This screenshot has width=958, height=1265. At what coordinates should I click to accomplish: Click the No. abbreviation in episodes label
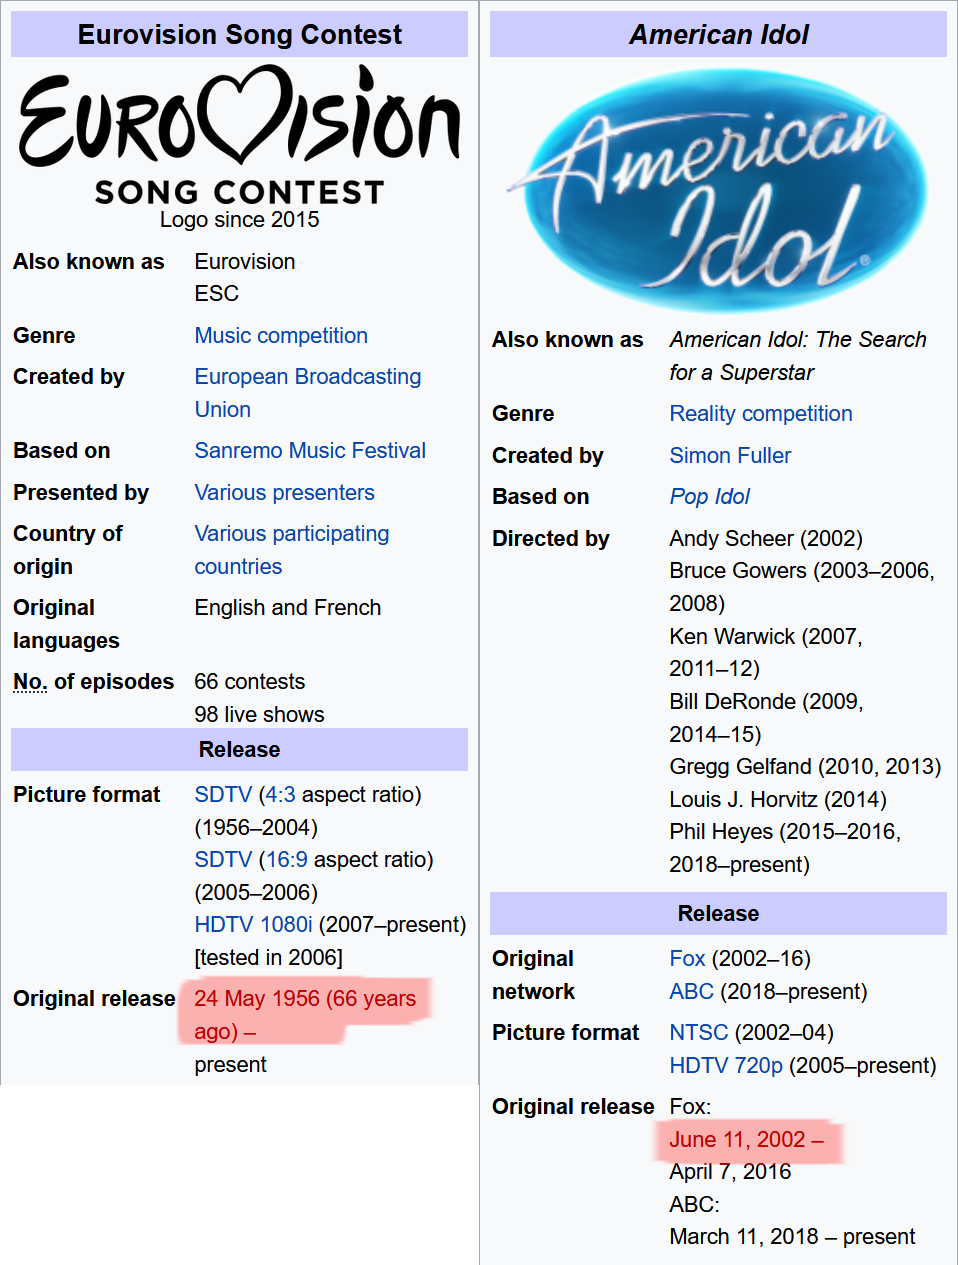tap(30, 682)
